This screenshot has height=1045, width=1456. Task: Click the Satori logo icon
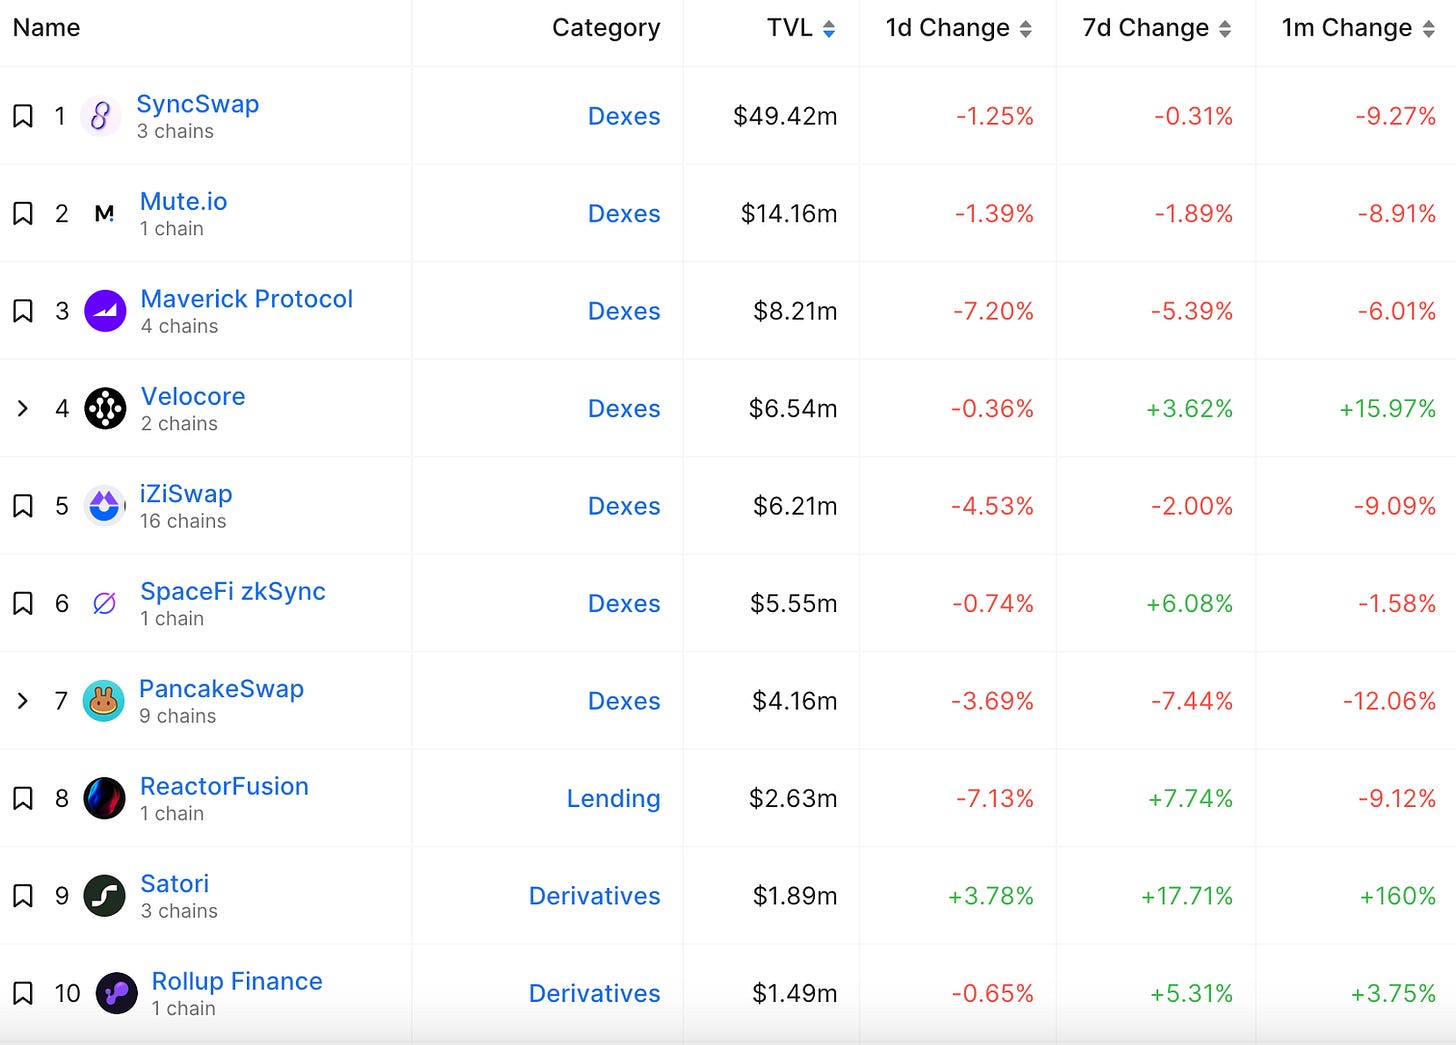[104, 896]
